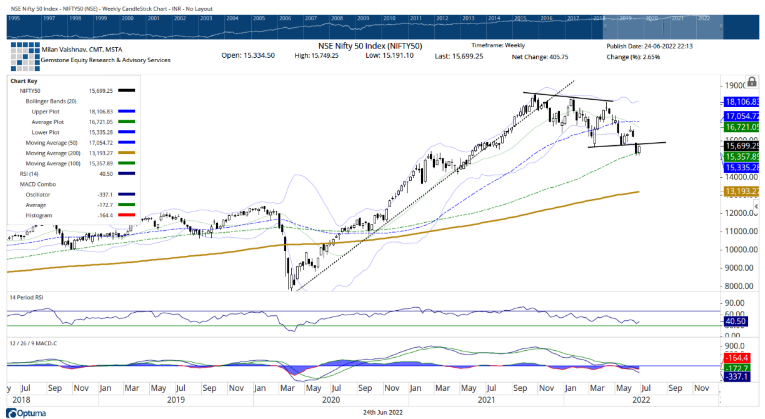Select the Bollinger Bands (20) legend entry
The height and width of the screenshot is (419, 765).
(50, 100)
